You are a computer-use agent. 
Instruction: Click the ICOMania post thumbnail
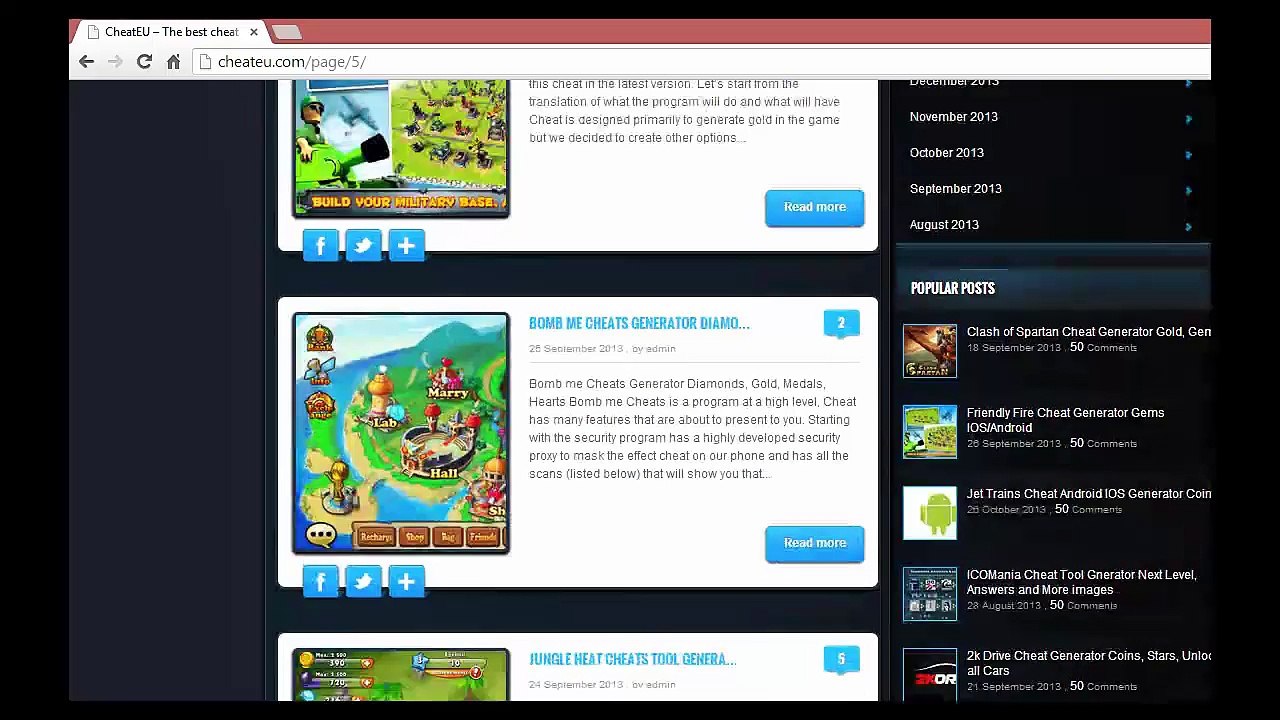[x=930, y=594]
